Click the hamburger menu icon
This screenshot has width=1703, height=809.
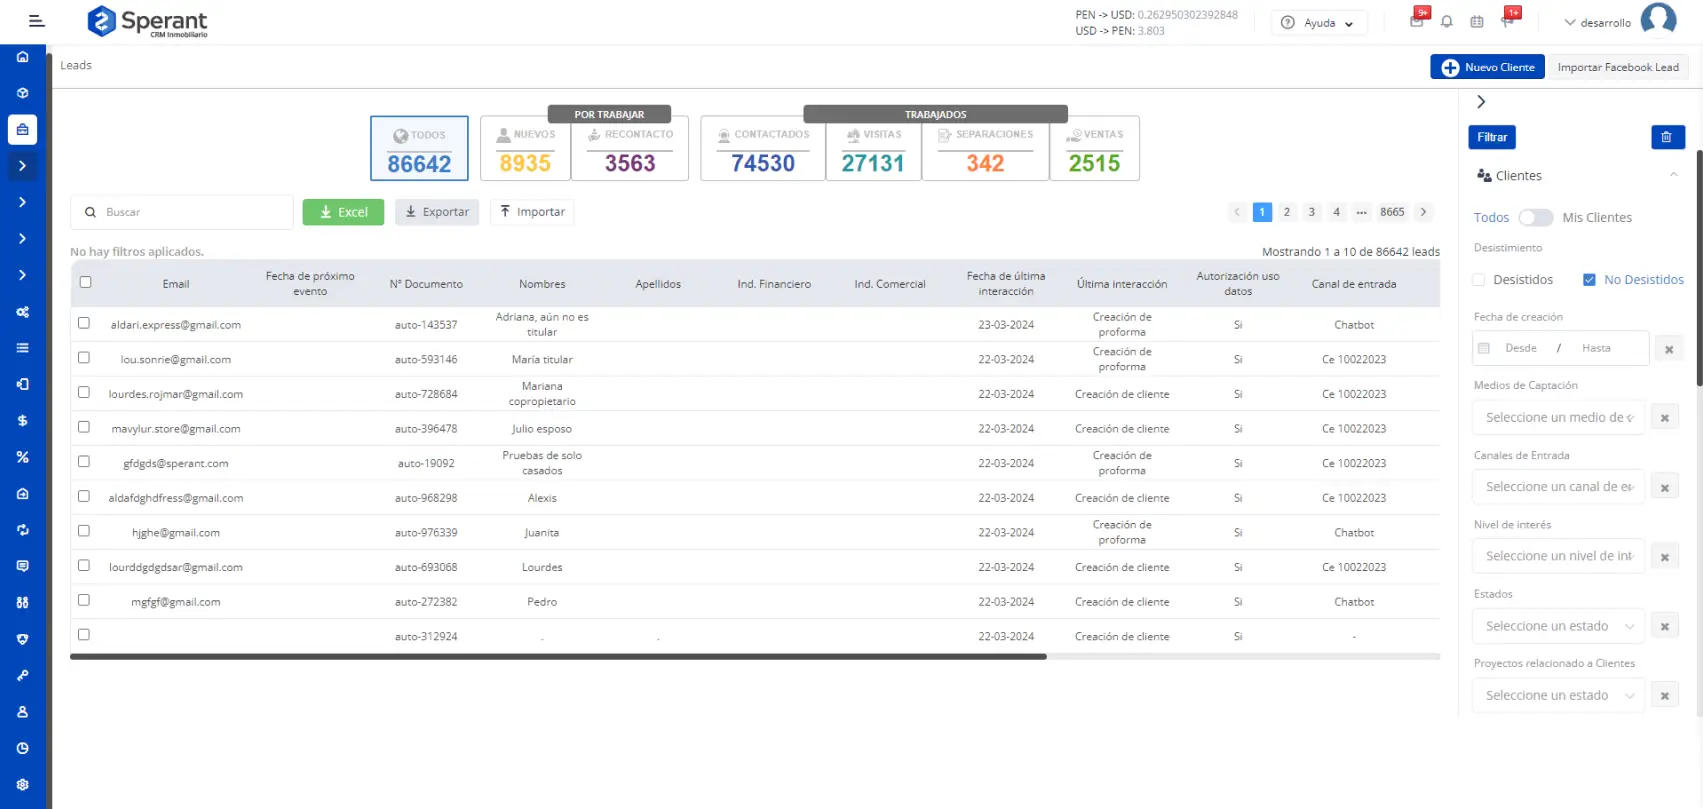pyautogui.click(x=37, y=21)
